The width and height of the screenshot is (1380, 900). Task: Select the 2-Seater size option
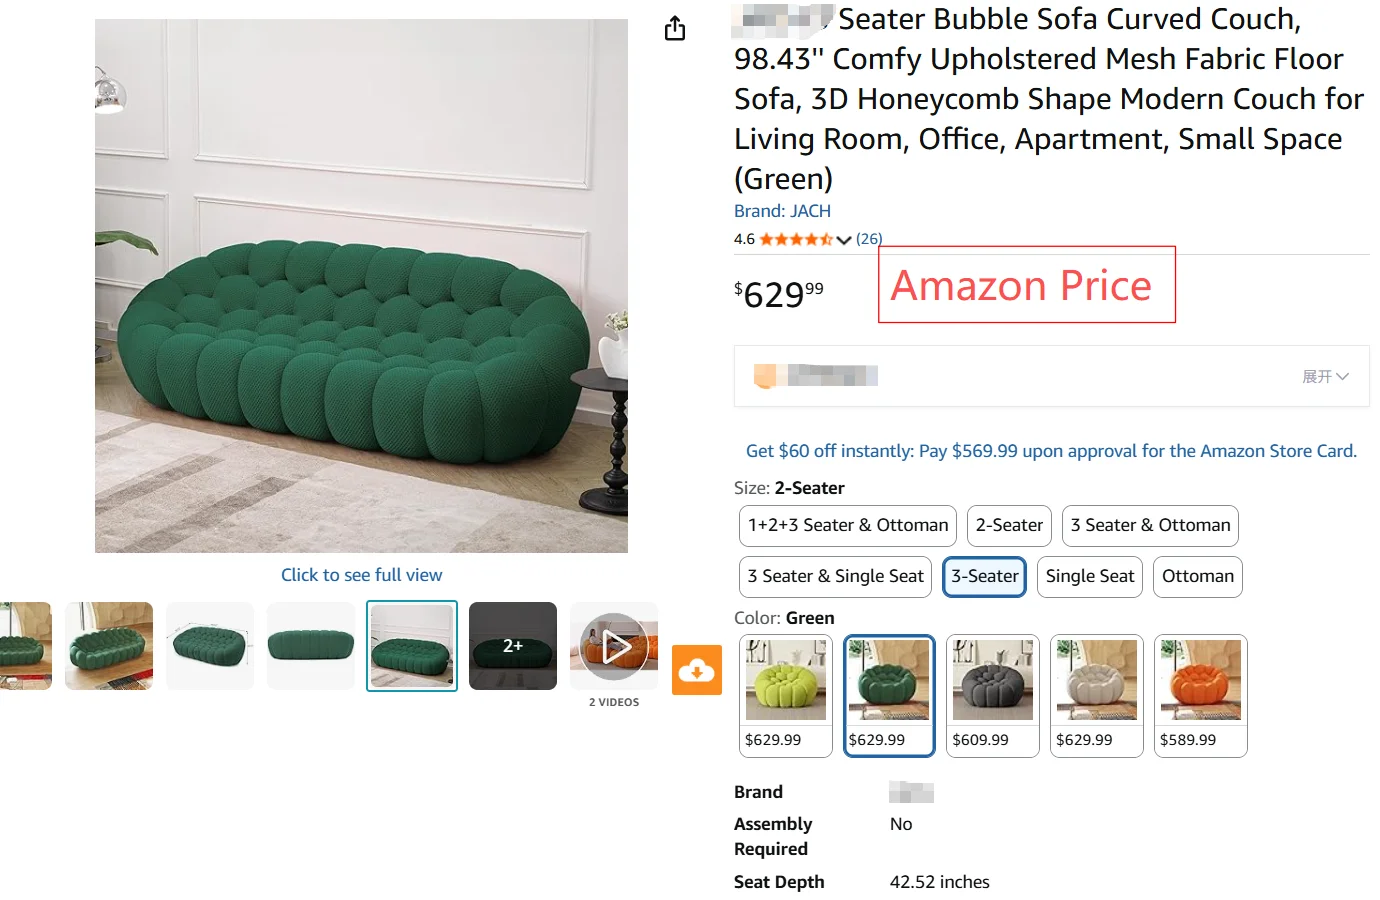click(x=1009, y=526)
